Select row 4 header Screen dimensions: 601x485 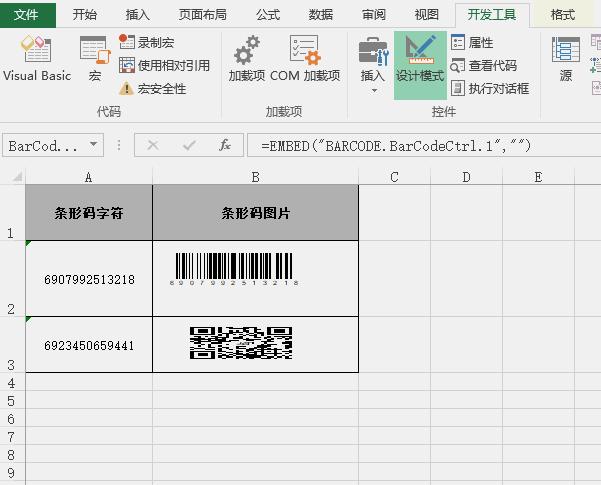click(x=12, y=383)
